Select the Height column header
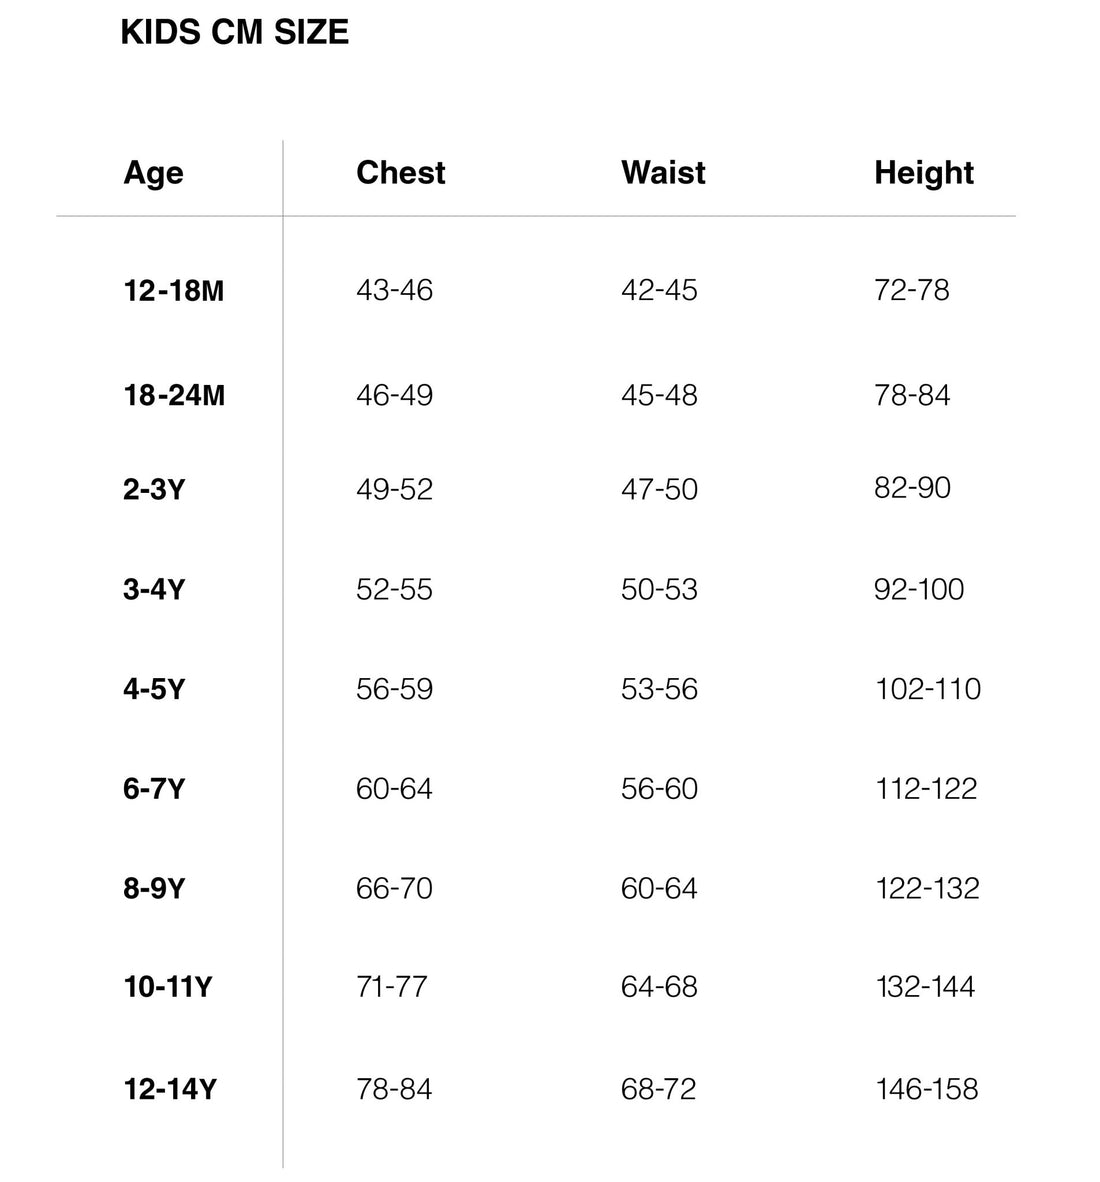Screen dimensions: 1100x1182 (923, 173)
